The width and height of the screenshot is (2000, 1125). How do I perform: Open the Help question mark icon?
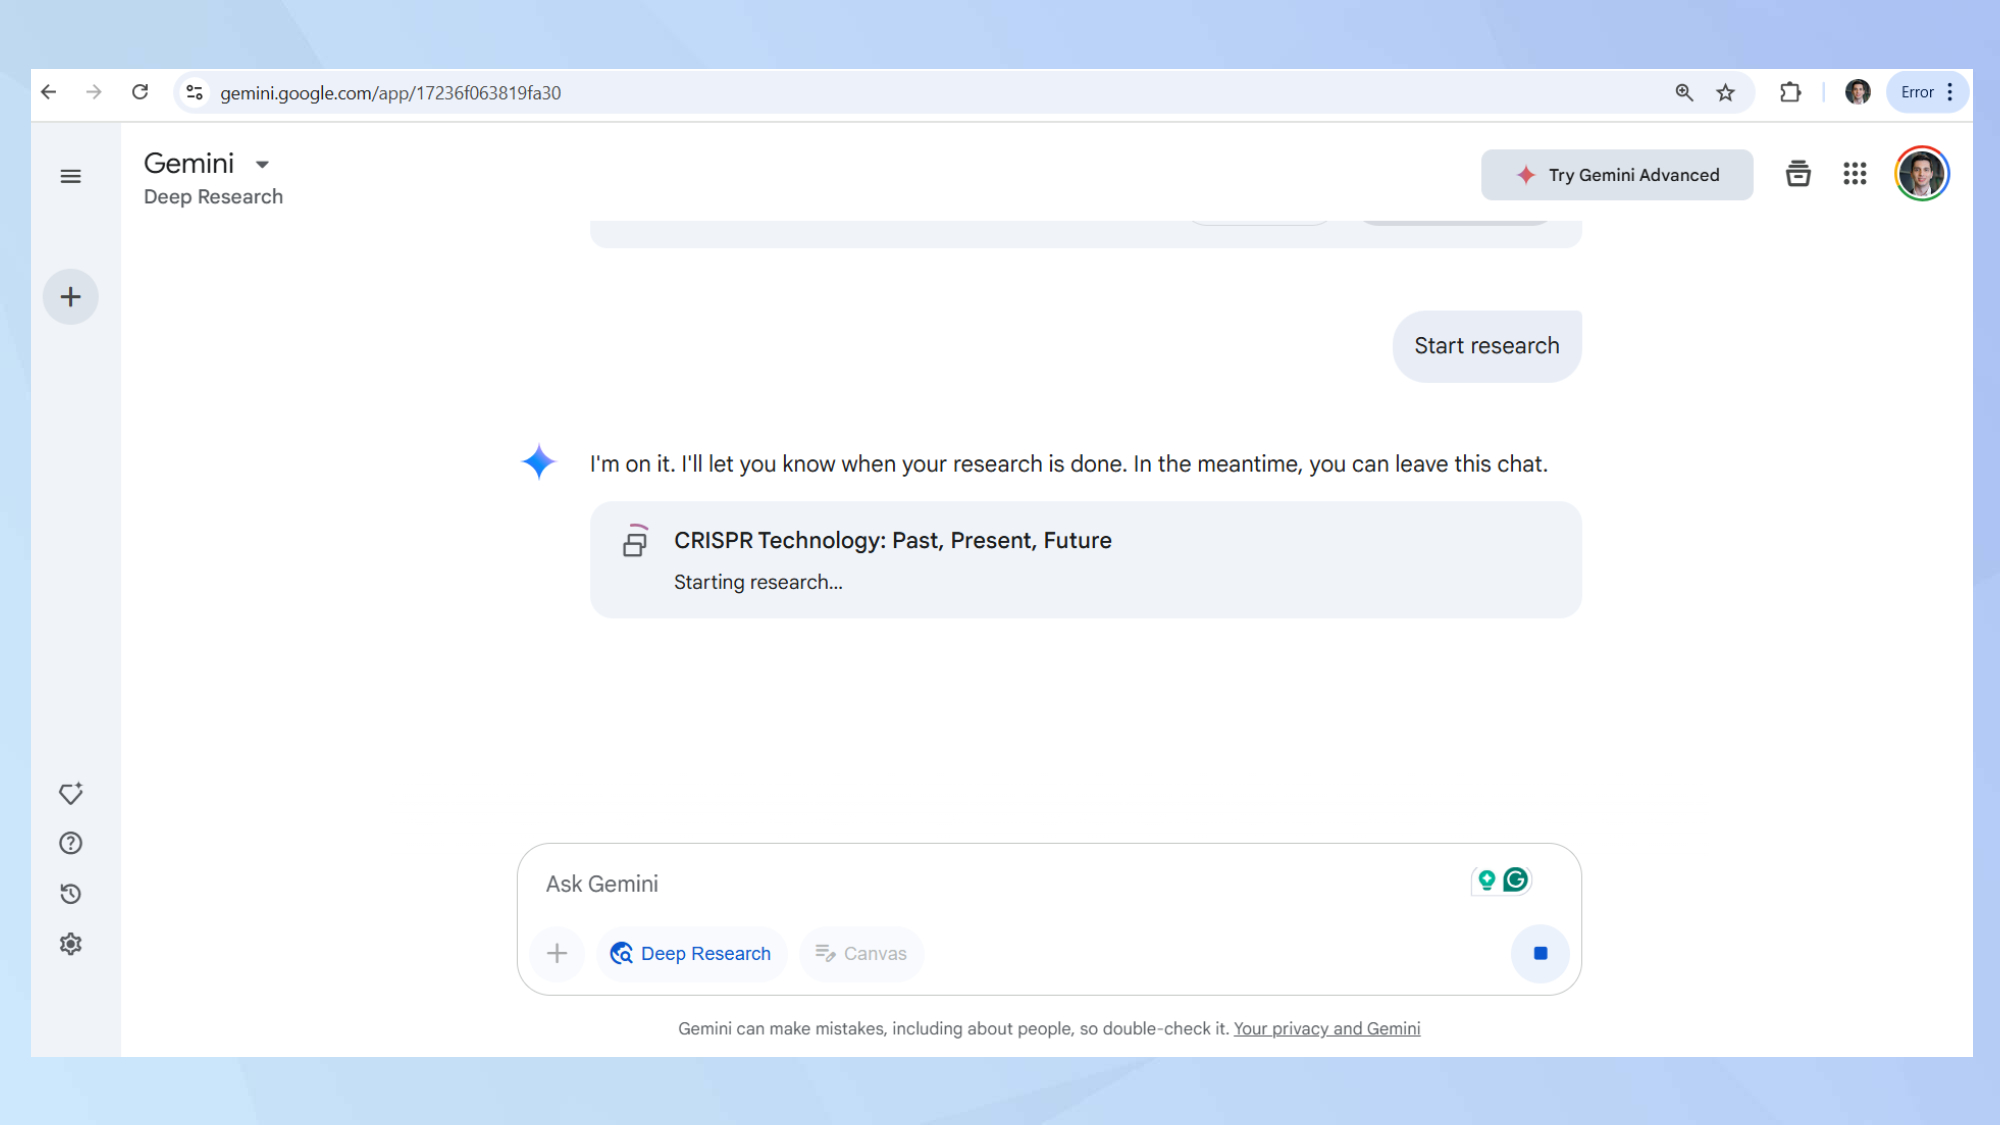point(70,843)
